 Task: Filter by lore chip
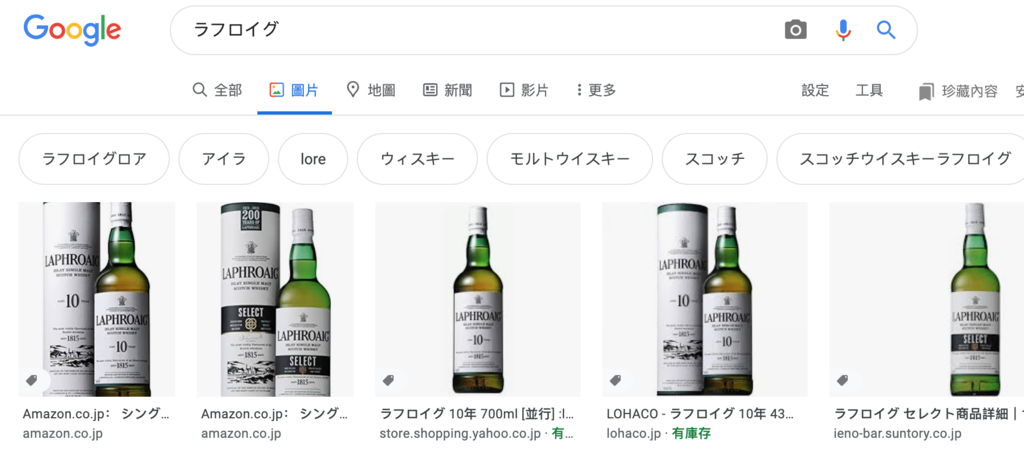pyautogui.click(x=313, y=159)
